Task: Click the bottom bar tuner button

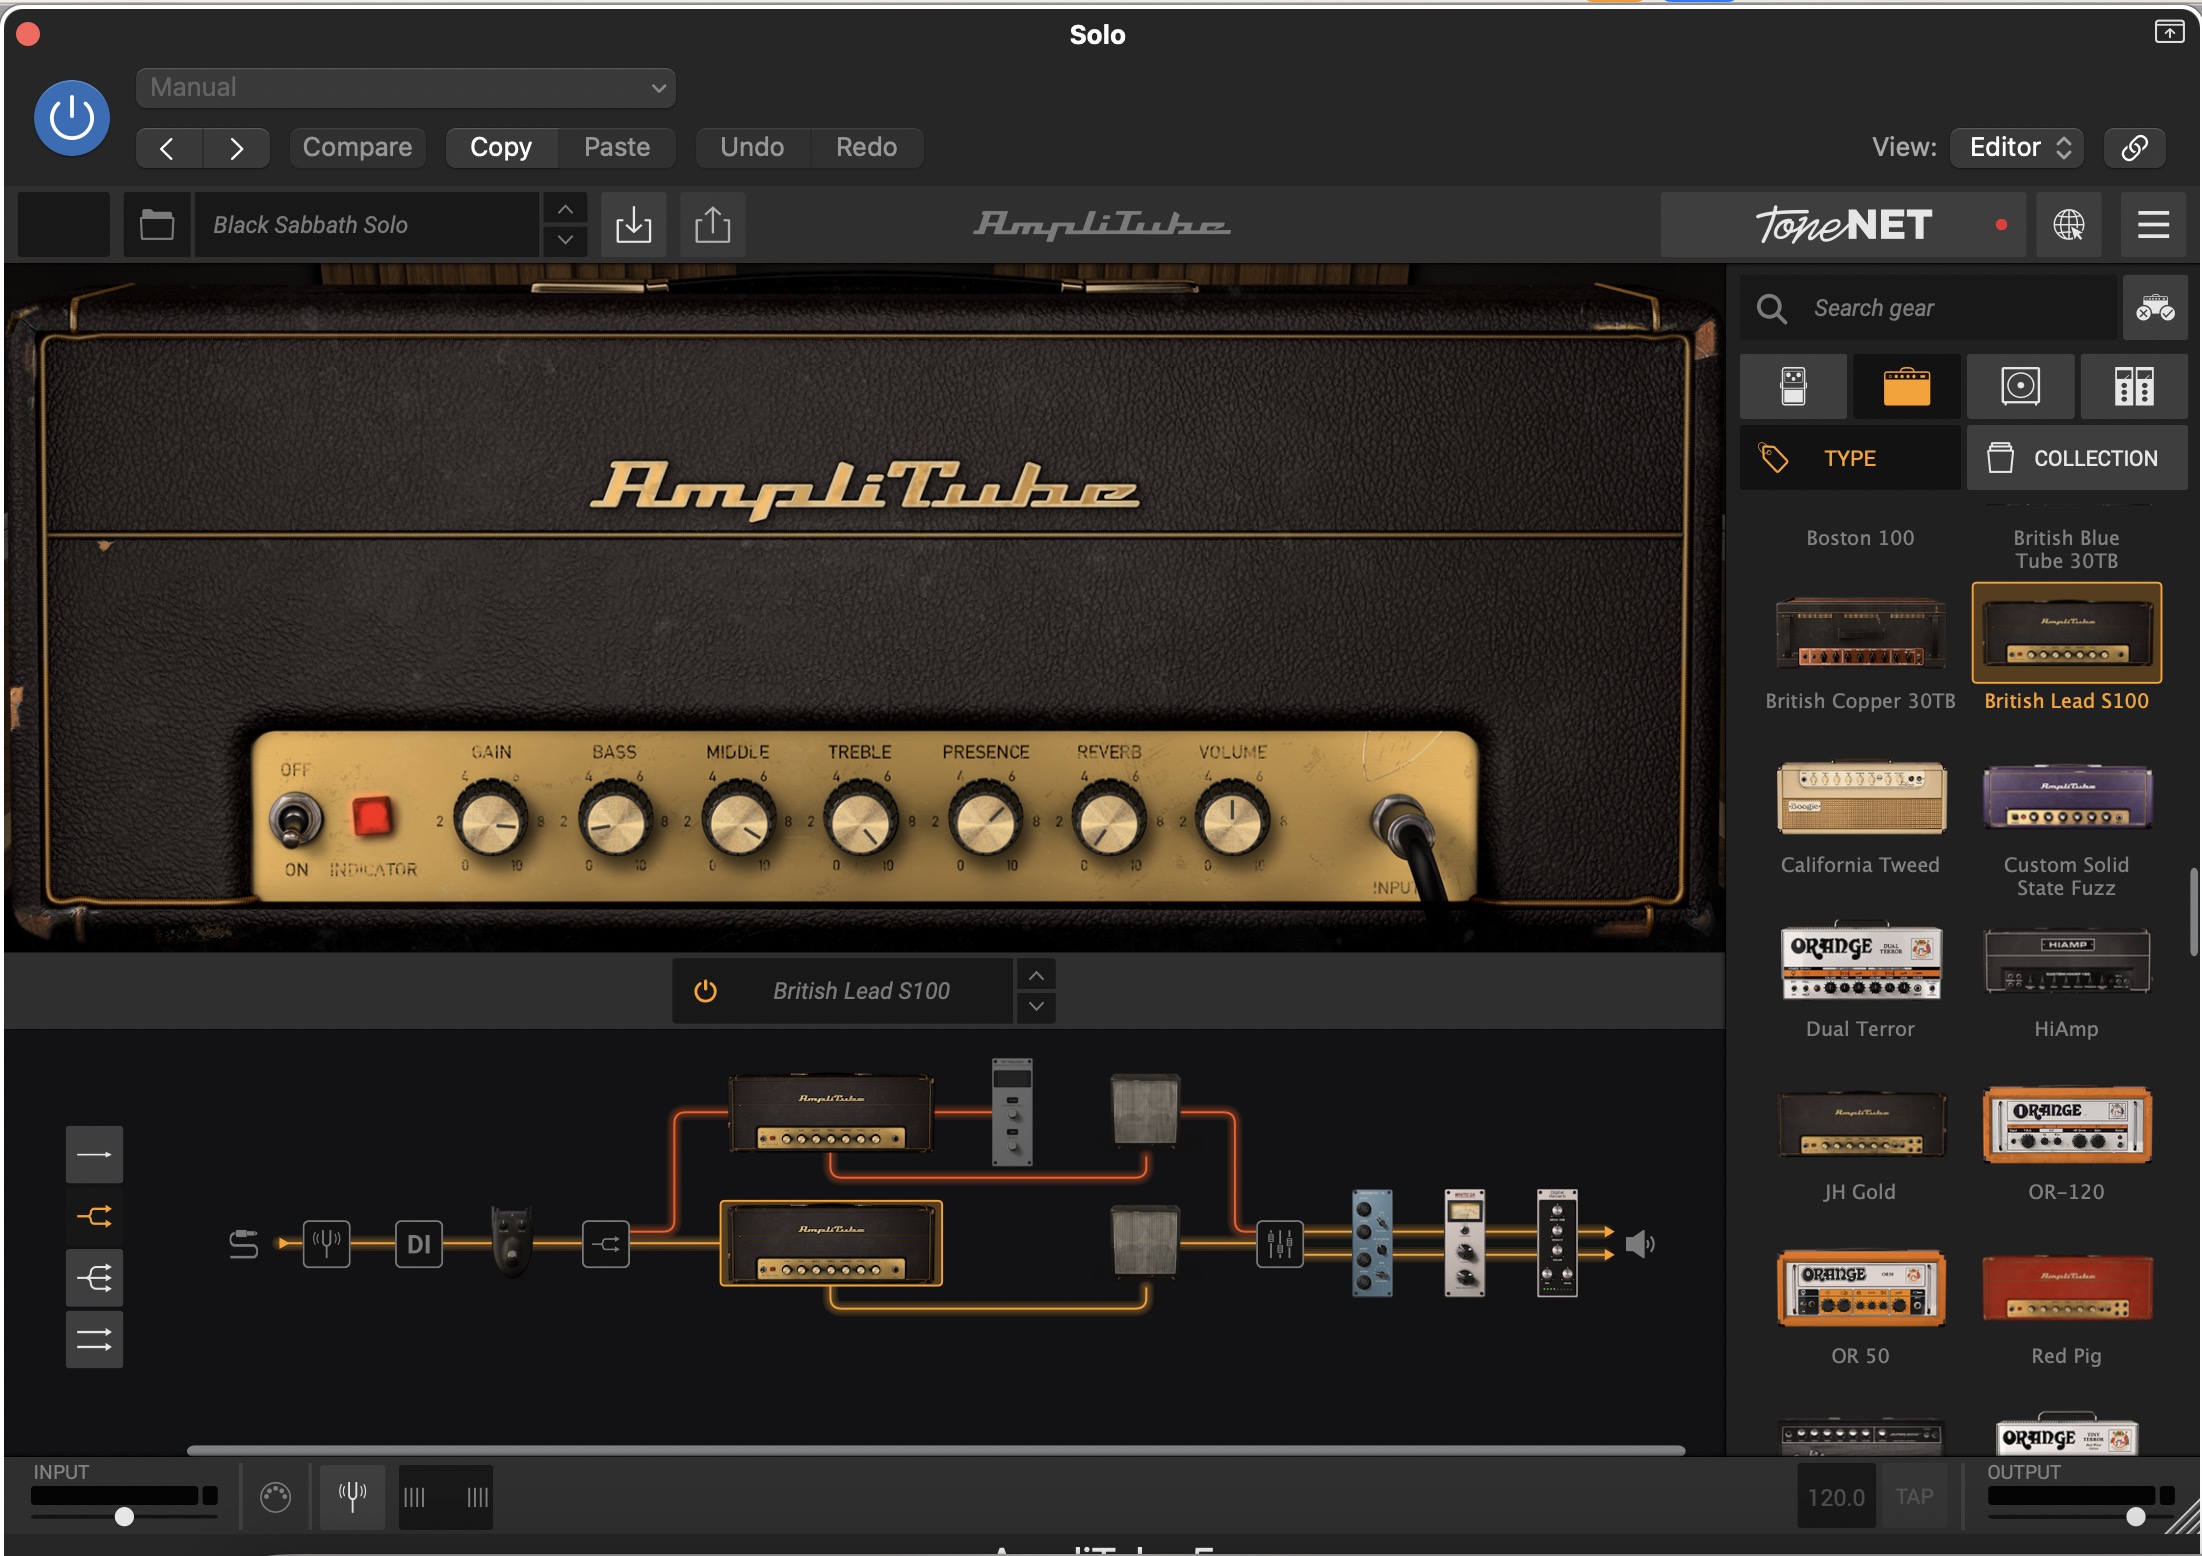Action: 352,1497
